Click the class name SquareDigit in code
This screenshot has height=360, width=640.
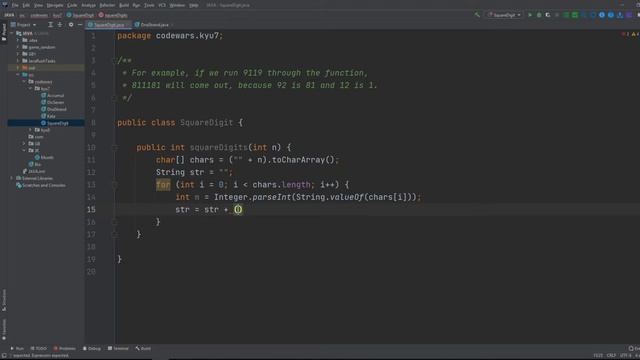[207, 123]
